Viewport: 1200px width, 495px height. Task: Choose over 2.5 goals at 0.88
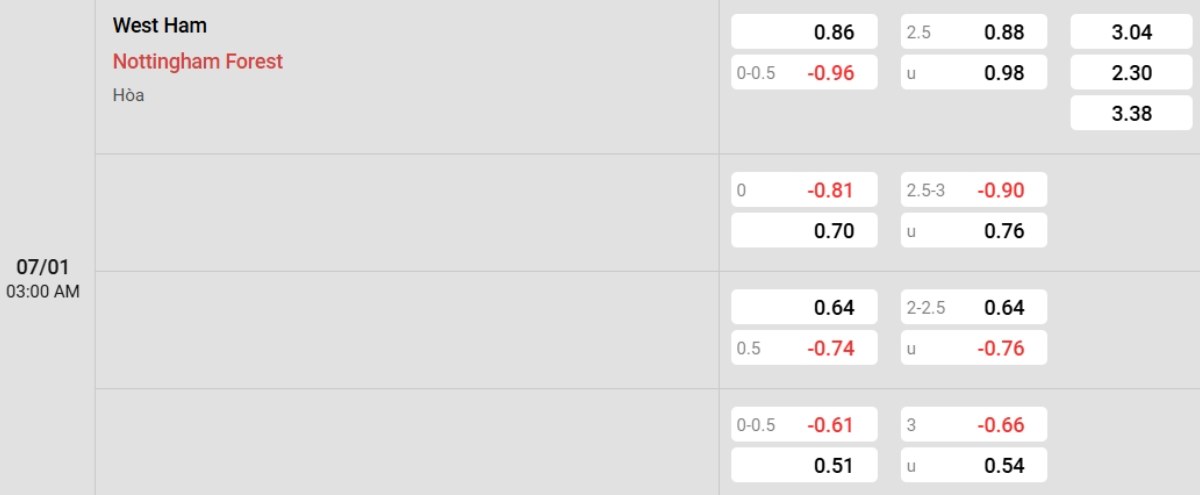(974, 32)
